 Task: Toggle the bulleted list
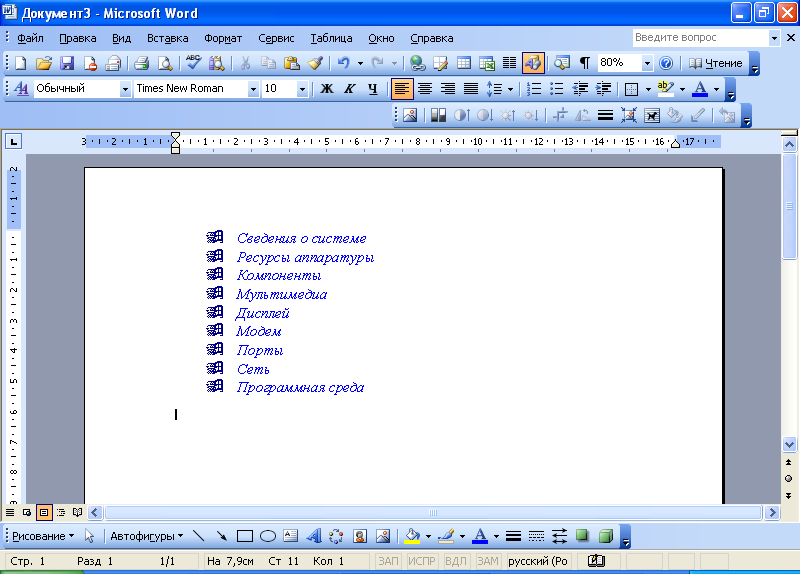coord(557,89)
